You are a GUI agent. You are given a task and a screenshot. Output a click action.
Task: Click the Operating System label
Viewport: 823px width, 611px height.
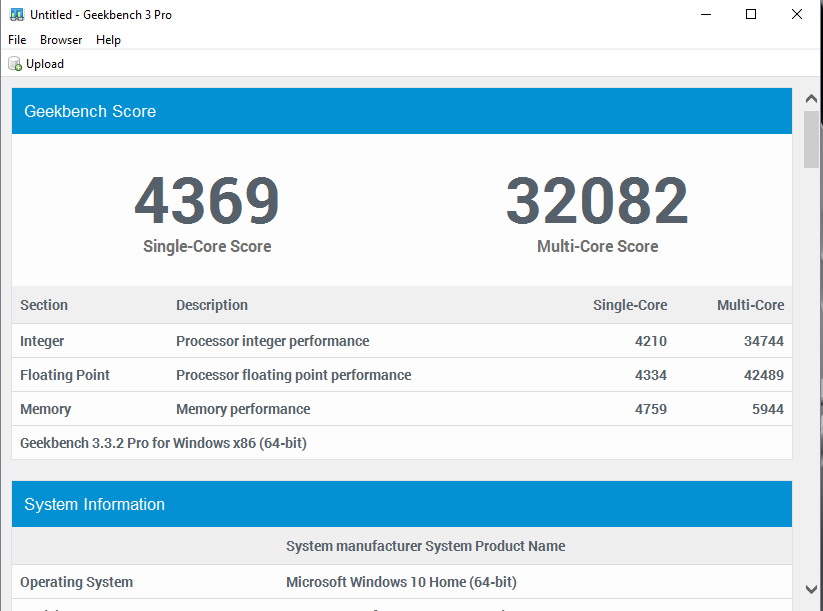pos(77,582)
